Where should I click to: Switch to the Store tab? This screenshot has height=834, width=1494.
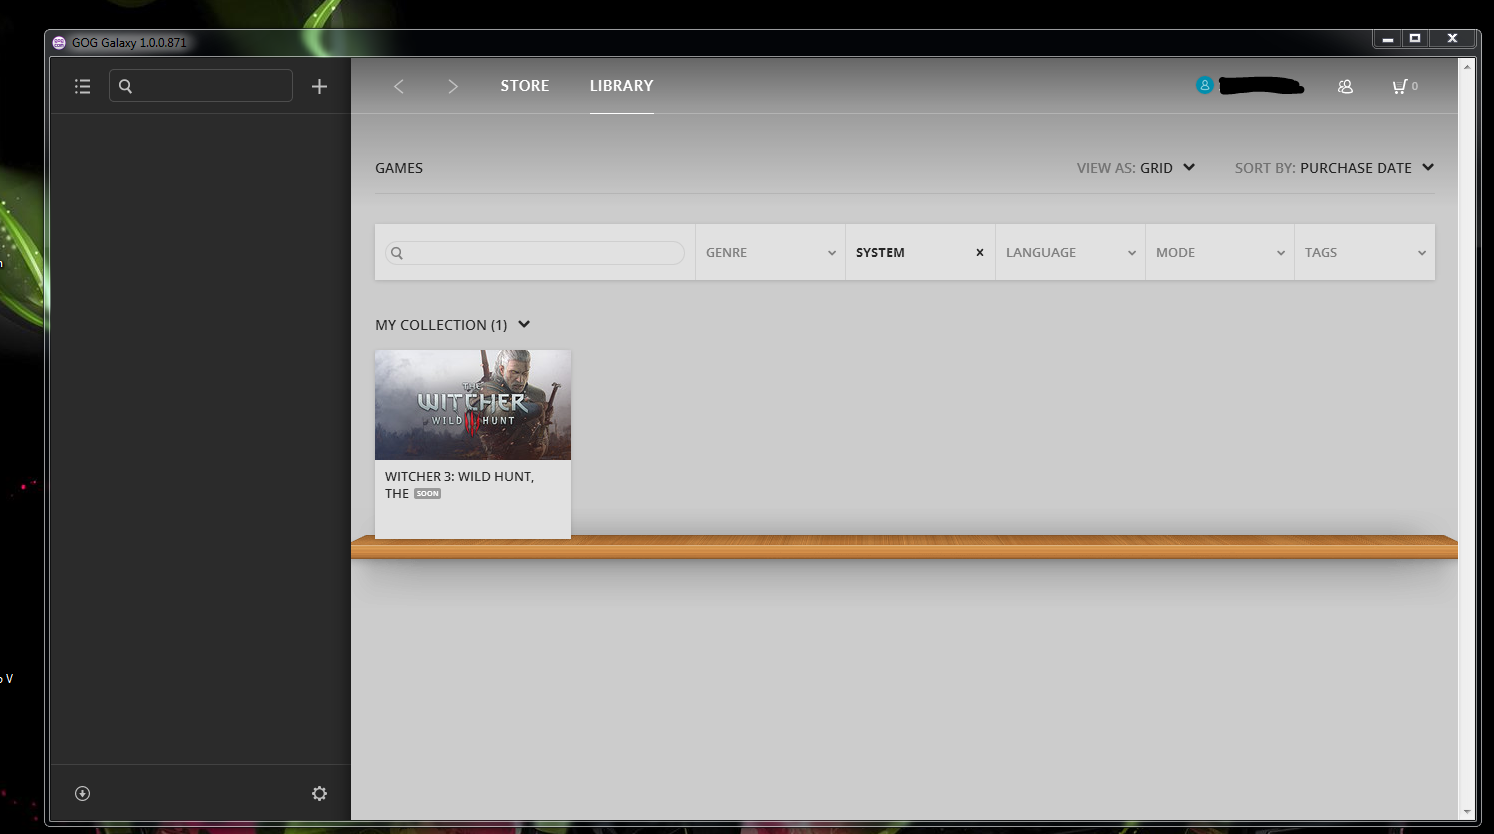point(524,86)
